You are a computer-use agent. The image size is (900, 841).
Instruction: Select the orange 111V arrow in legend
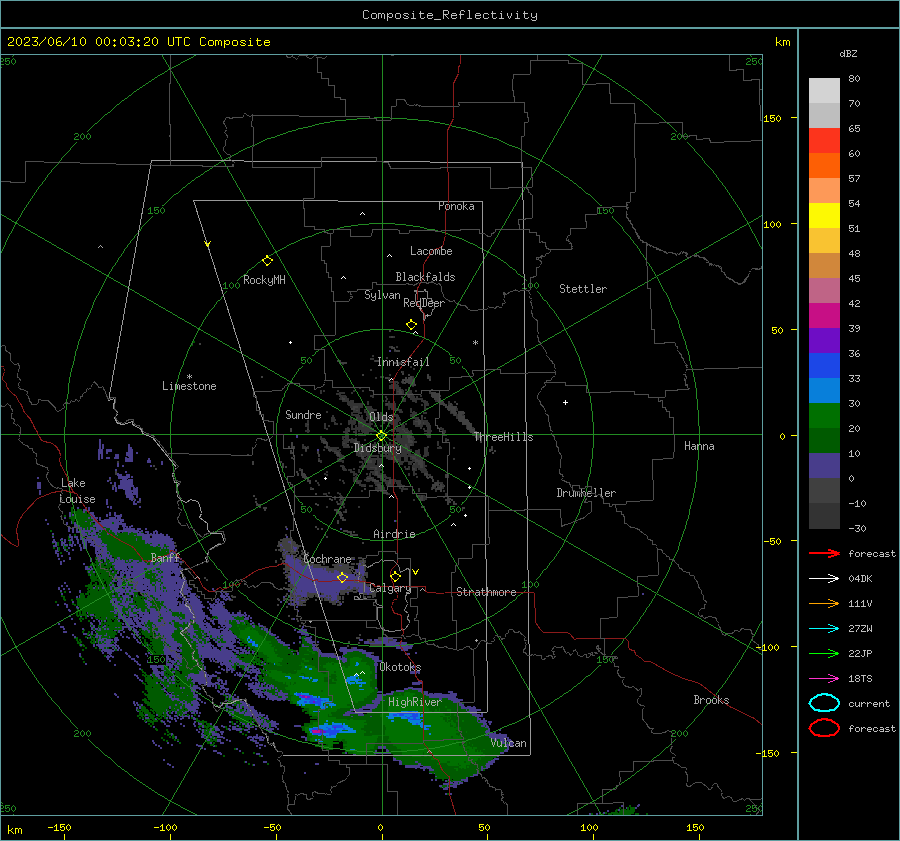(x=824, y=603)
